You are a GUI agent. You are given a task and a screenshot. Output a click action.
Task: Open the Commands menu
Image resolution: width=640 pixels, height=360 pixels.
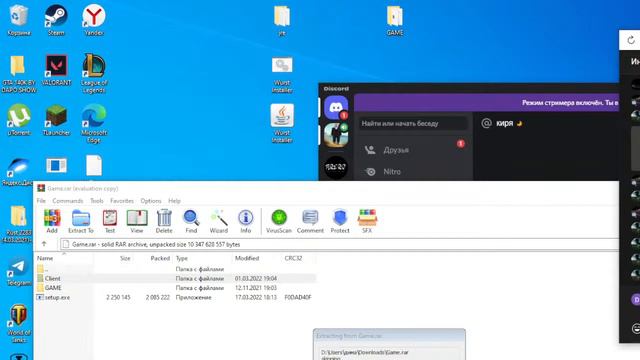click(68, 201)
